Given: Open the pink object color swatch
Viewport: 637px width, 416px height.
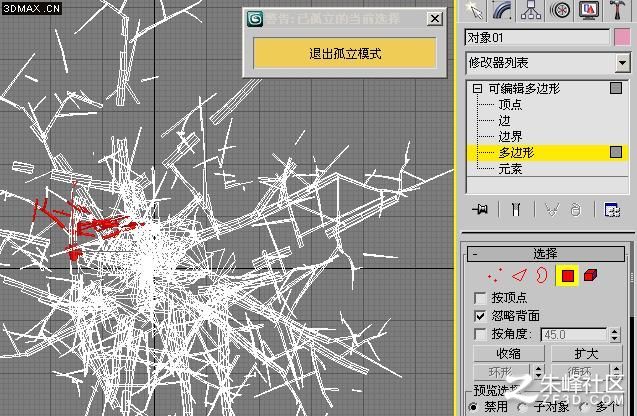Looking at the screenshot, I should [x=622, y=37].
